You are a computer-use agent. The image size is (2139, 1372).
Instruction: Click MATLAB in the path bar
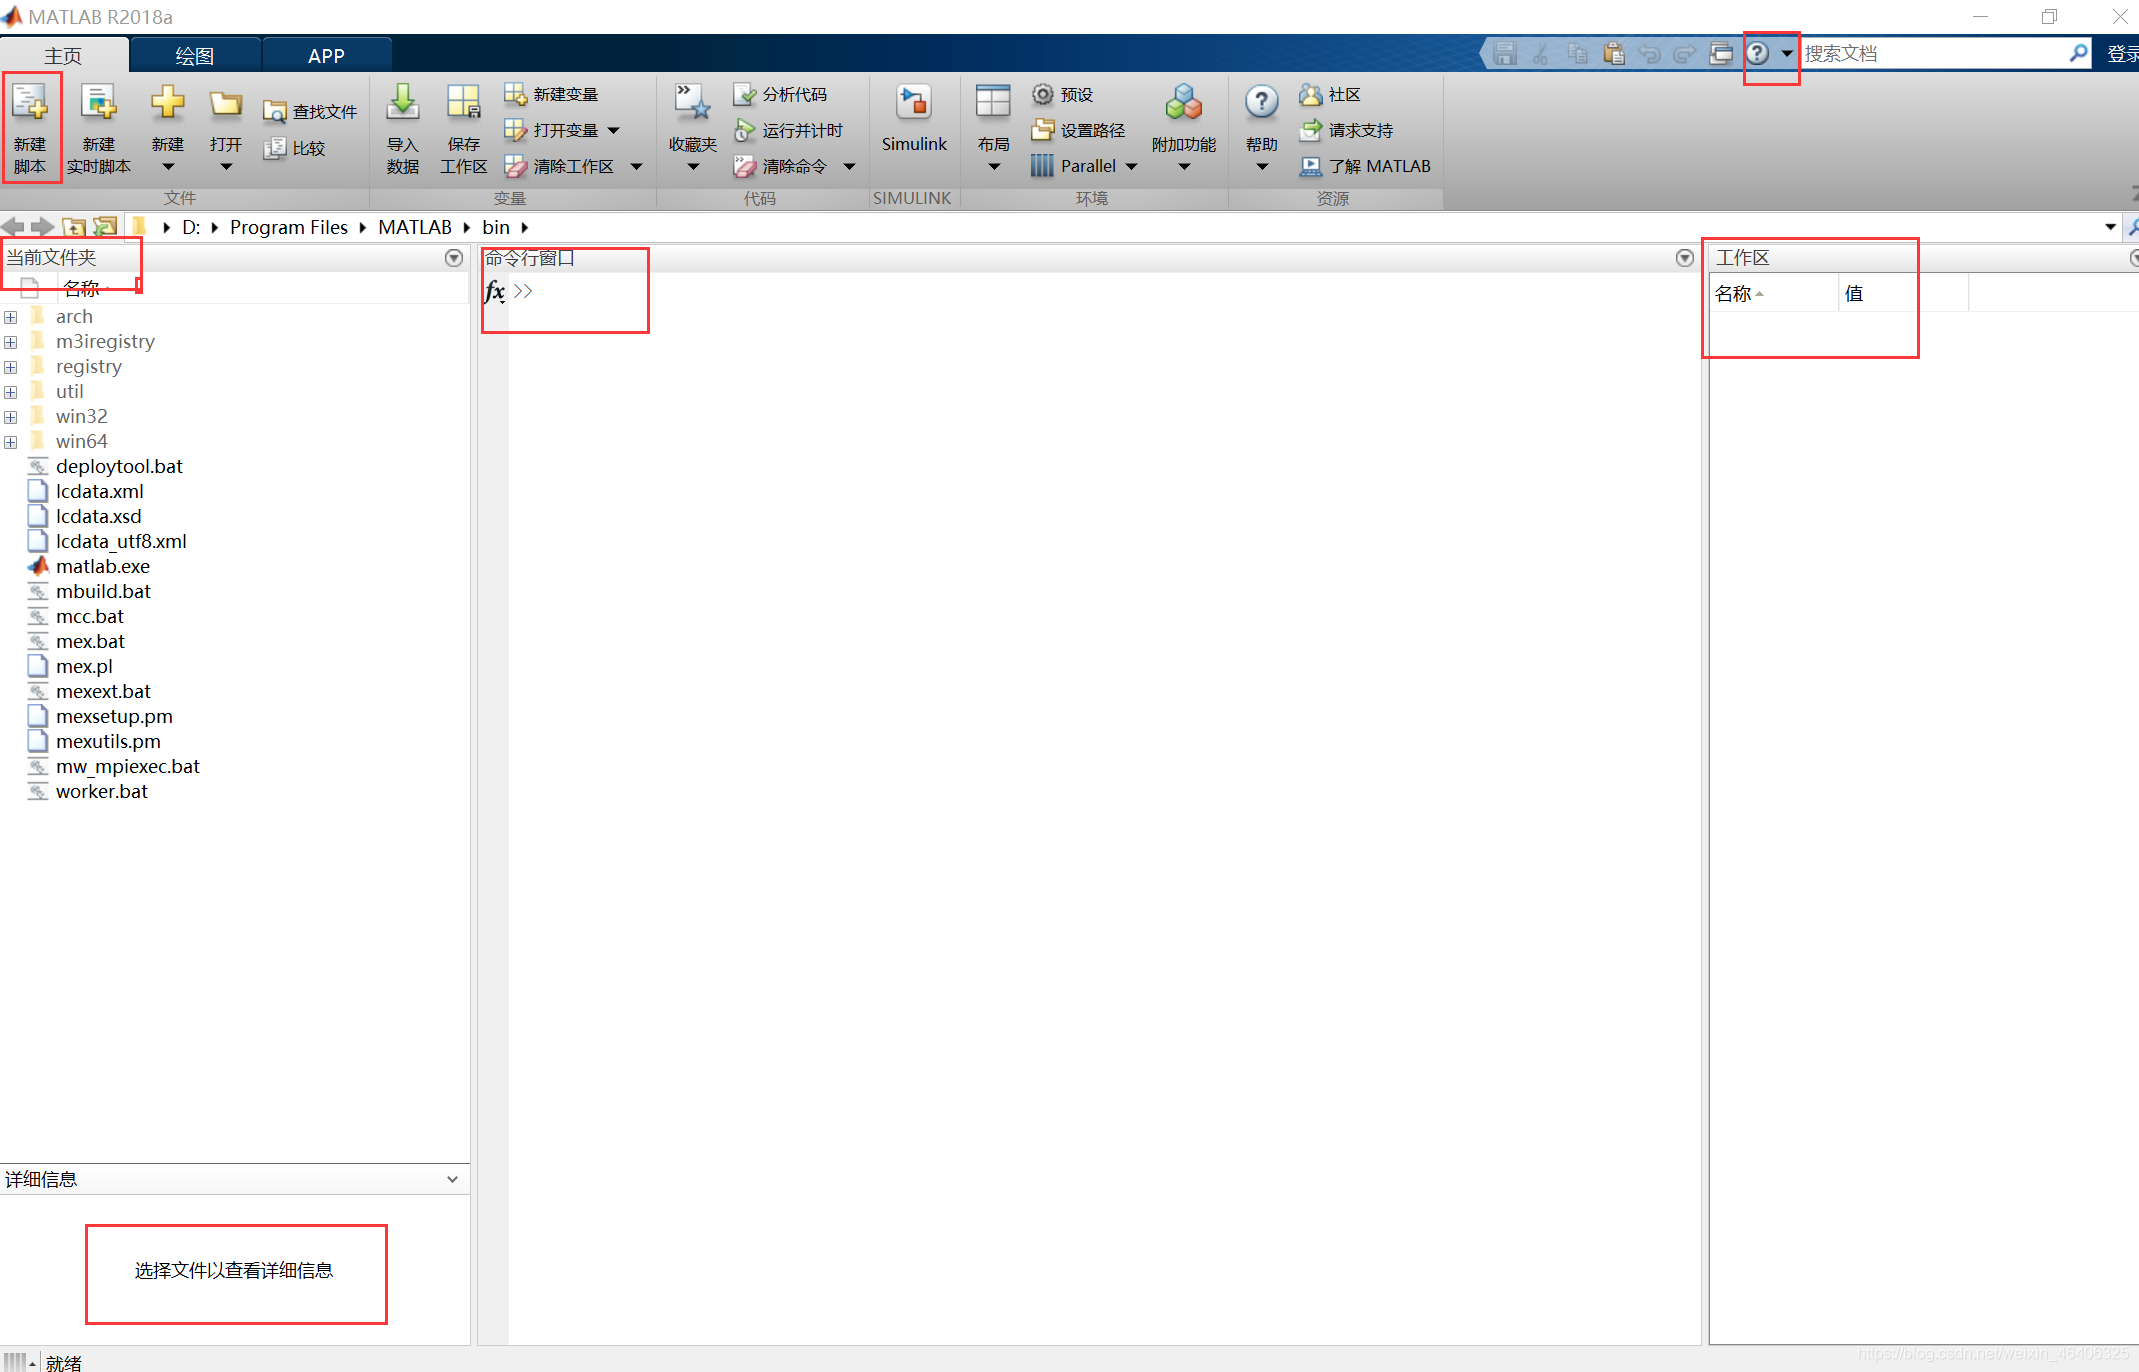pos(415,227)
